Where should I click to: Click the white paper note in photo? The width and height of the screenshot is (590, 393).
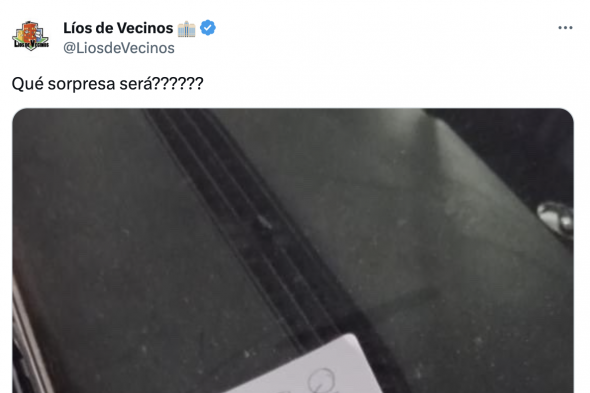pos(305,367)
